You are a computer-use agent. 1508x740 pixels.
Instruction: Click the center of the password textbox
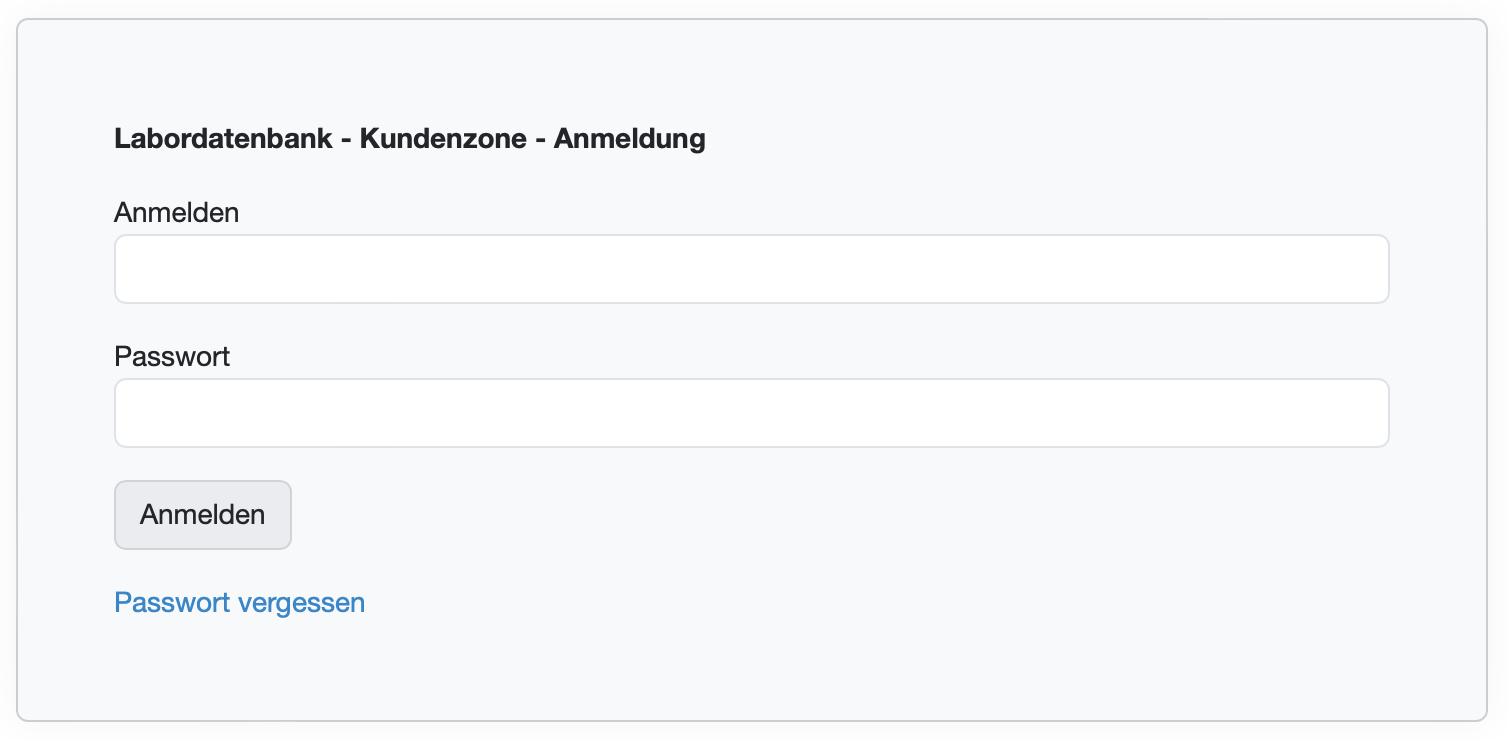750,412
